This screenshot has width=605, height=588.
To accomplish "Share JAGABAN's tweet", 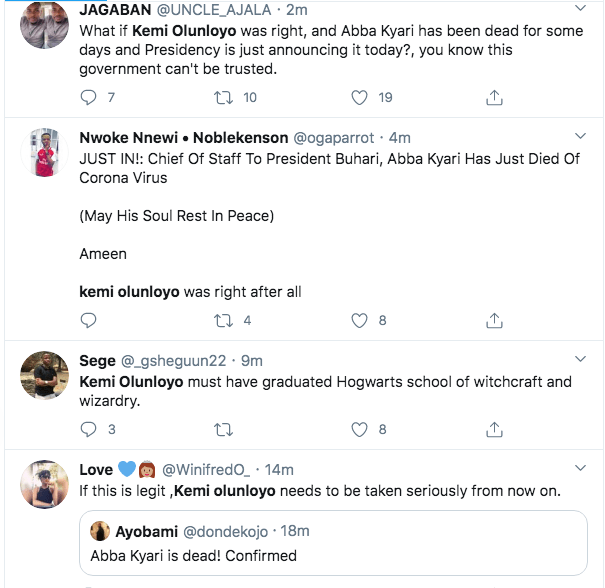I will [x=493, y=97].
